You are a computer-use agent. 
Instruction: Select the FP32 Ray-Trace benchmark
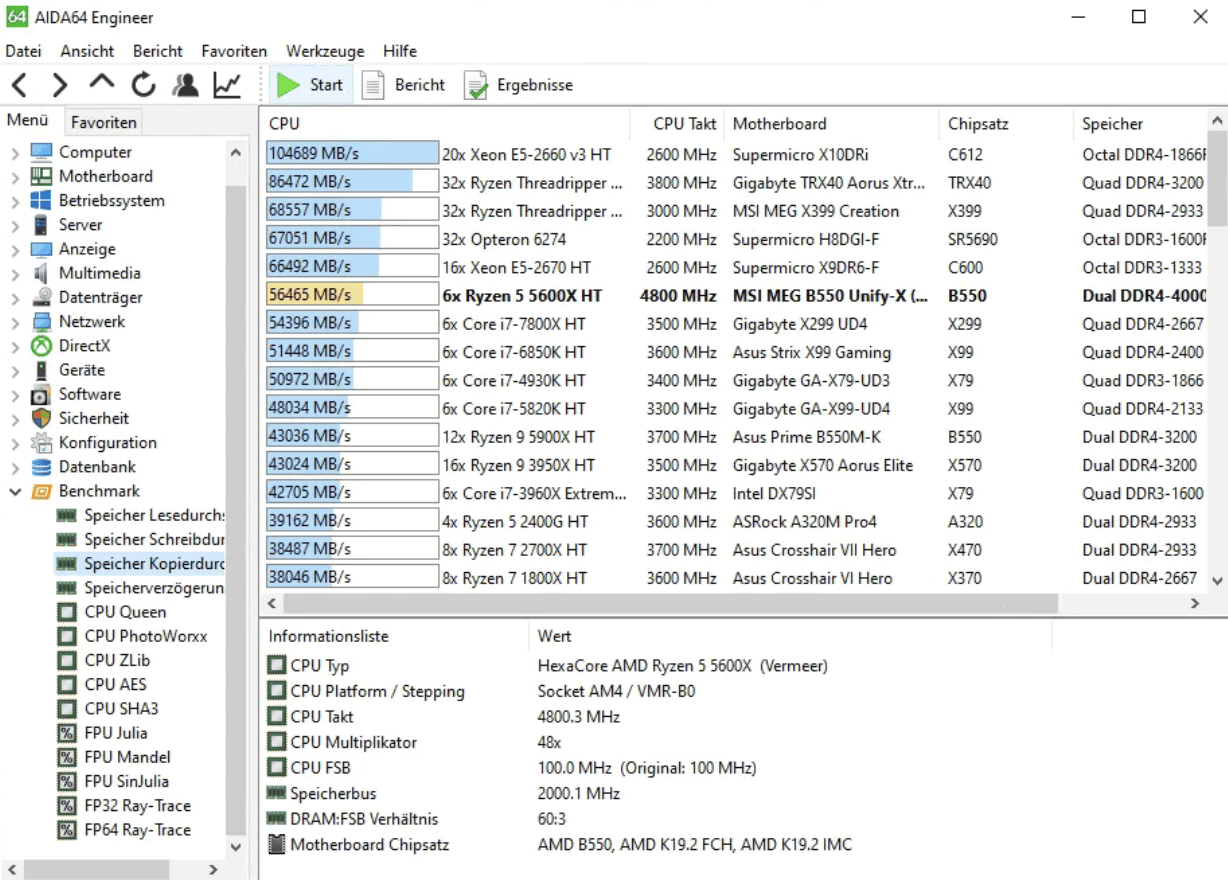click(x=124, y=805)
